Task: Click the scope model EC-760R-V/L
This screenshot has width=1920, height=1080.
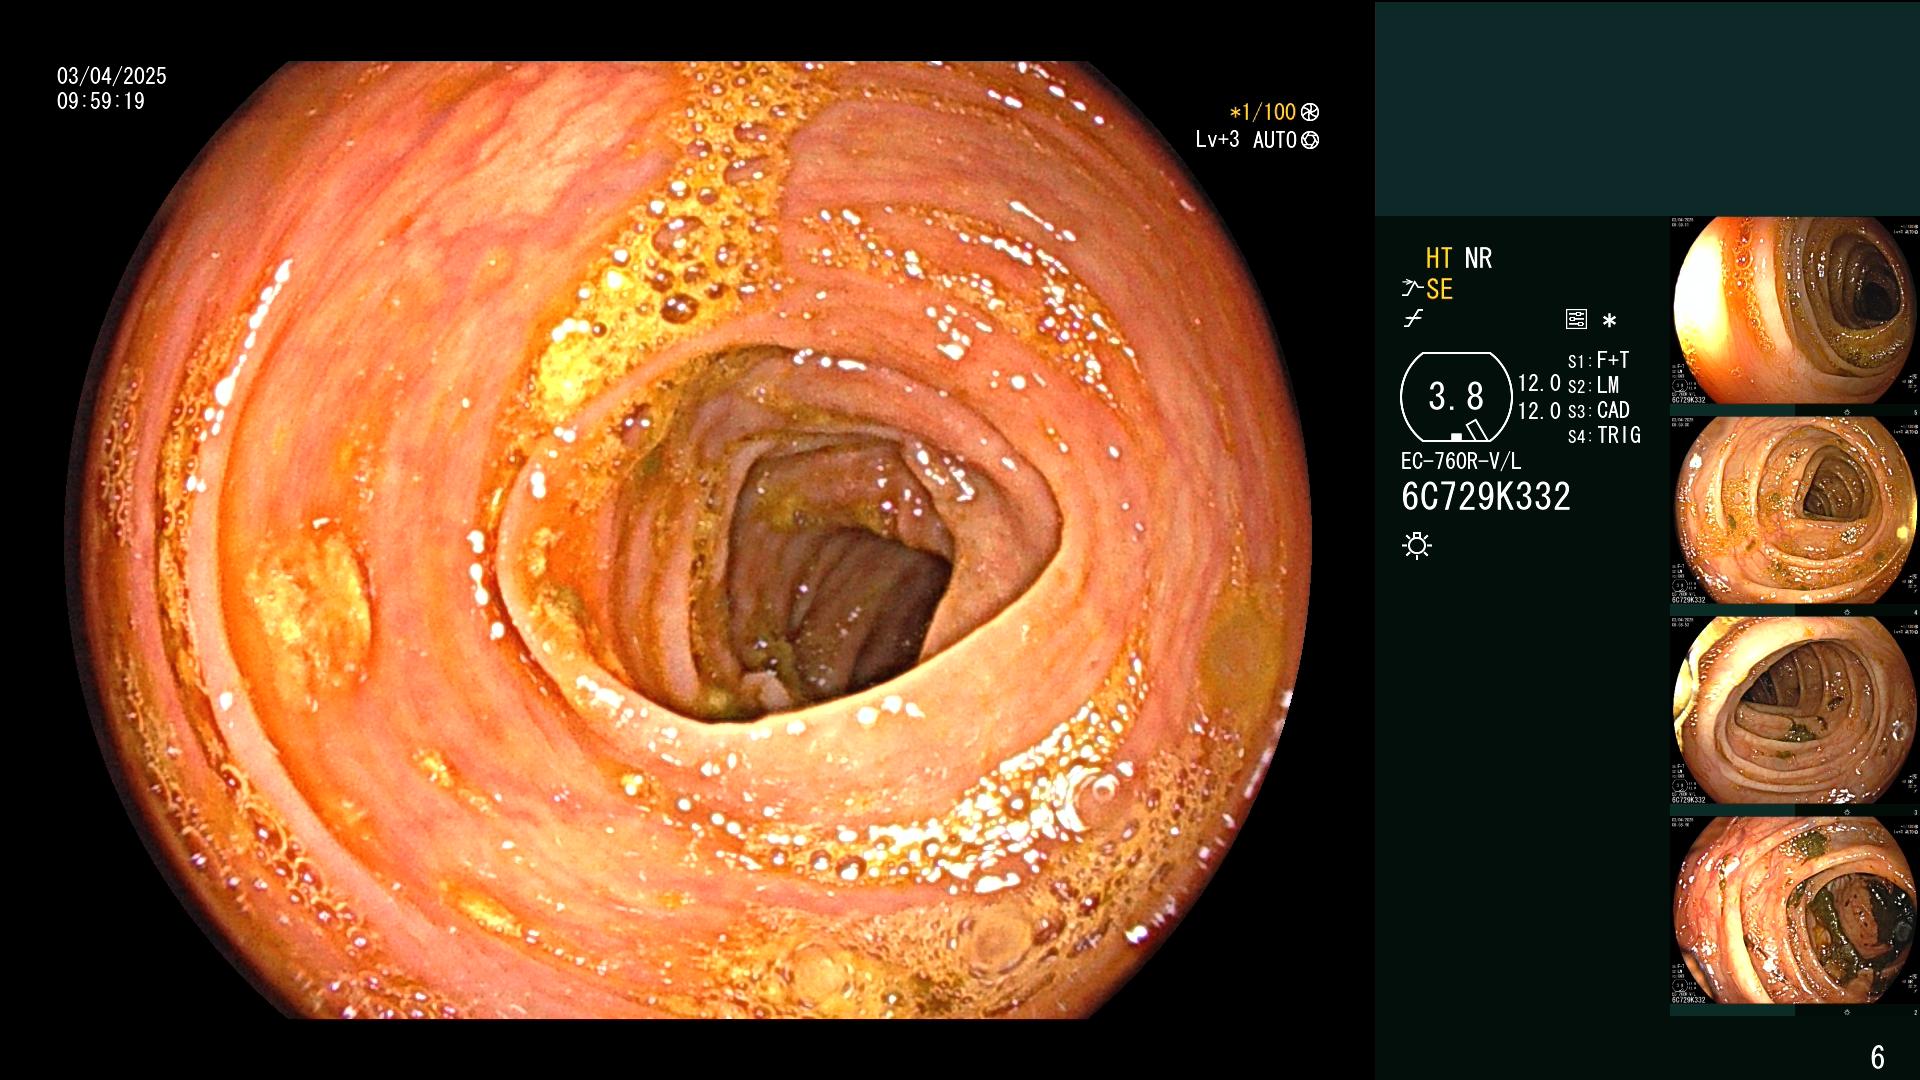Action: [x=1461, y=461]
